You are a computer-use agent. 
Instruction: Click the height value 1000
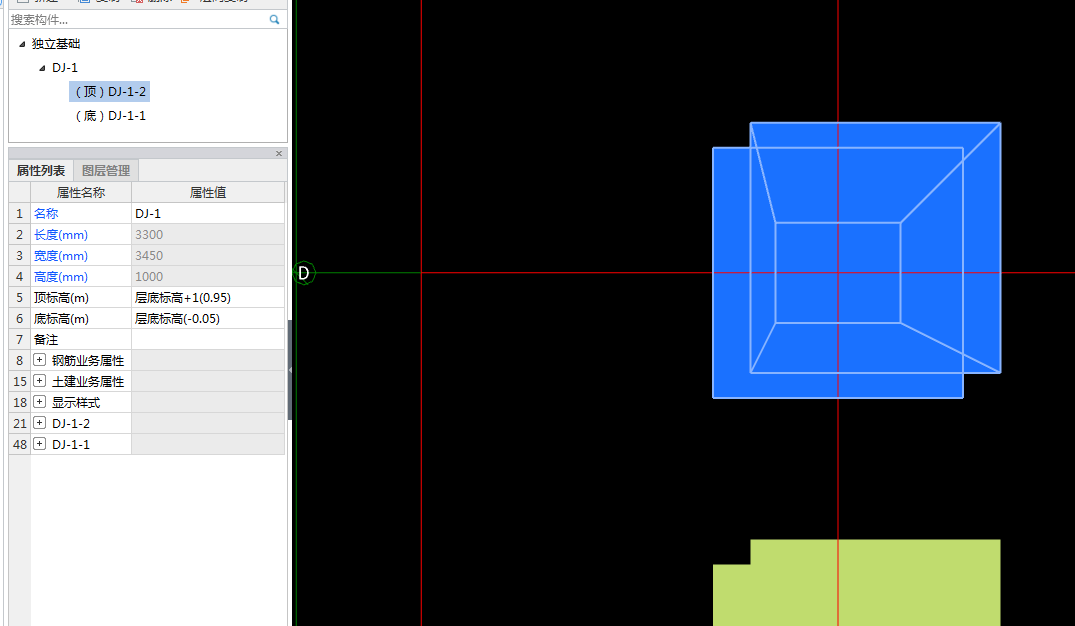(208, 277)
